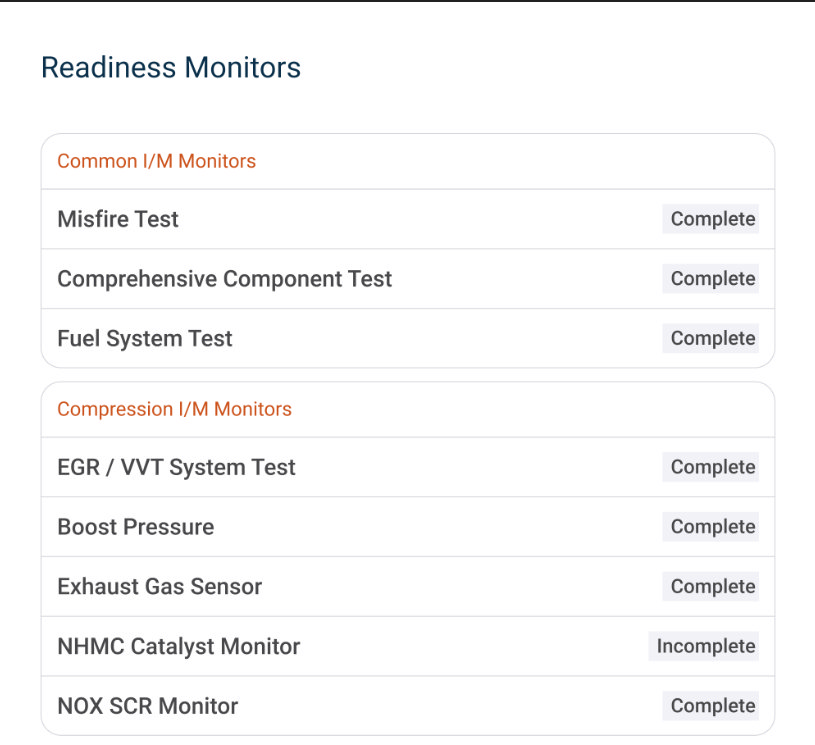Click Complete badge beside Misfire Test
815x745 pixels.
tap(710, 219)
